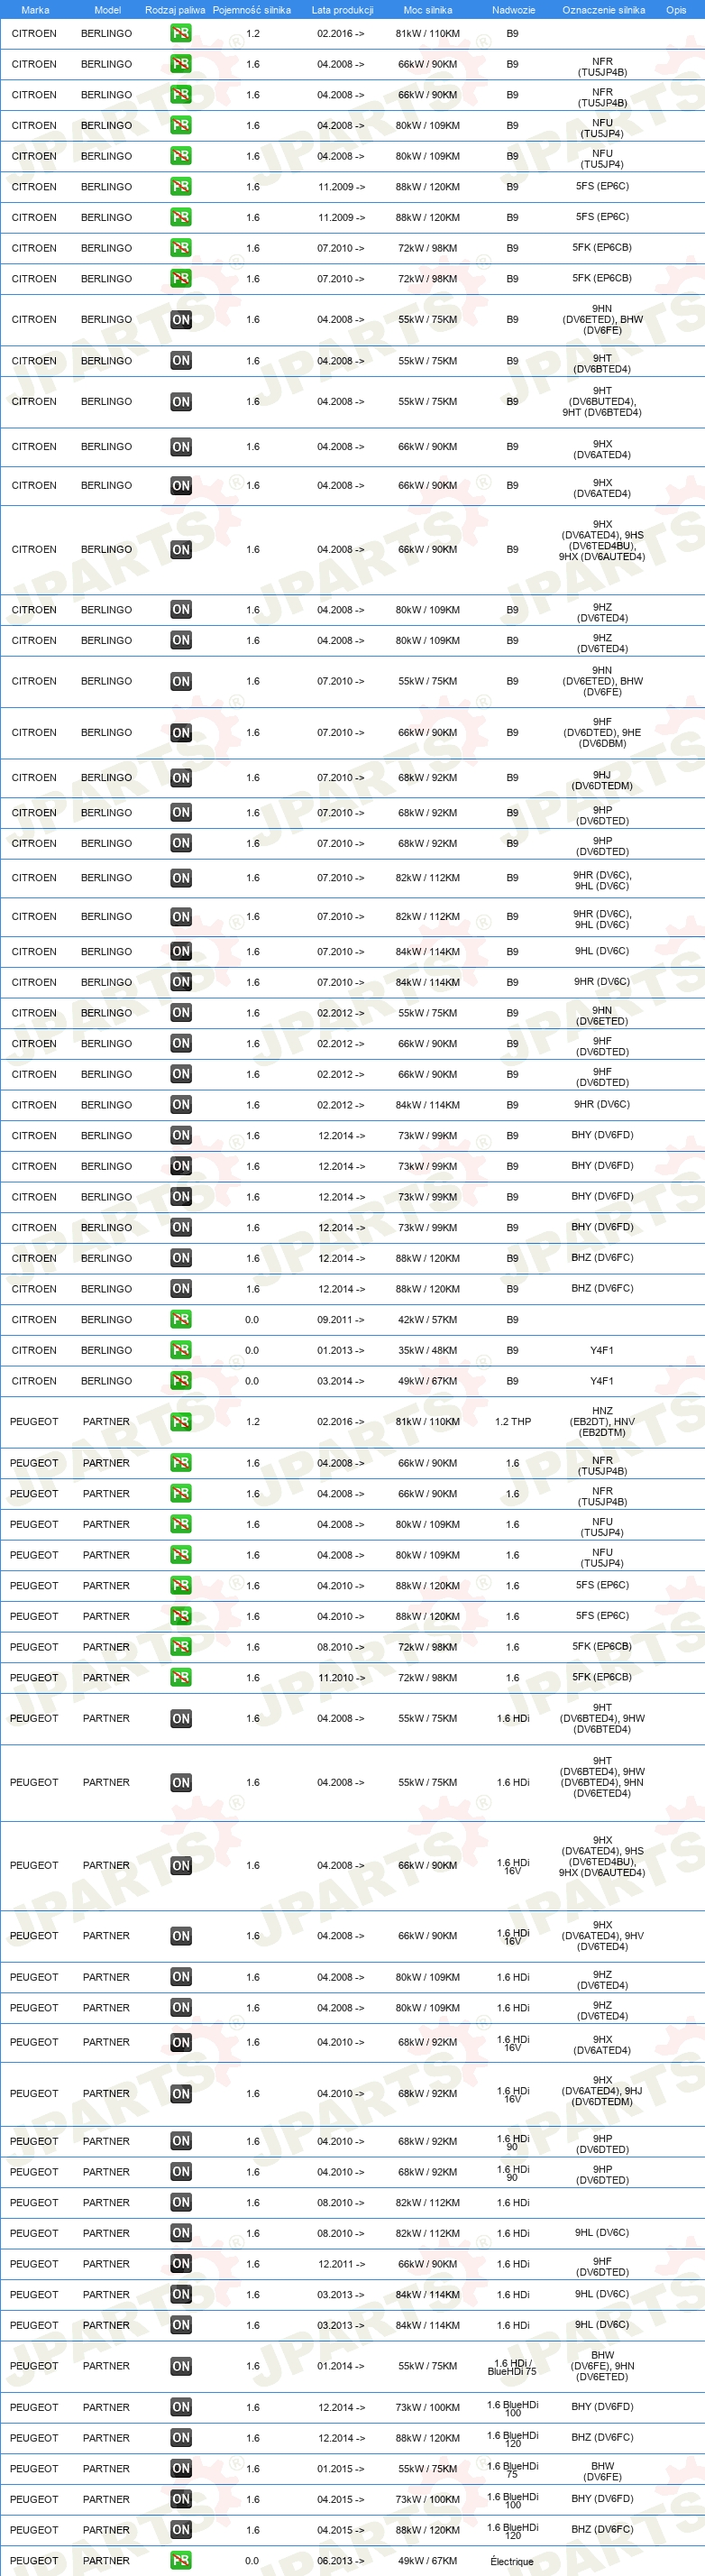Image resolution: width=705 pixels, height=2576 pixels.
Task: Click green fuel icon in Peugeot 1.2 THP row
Action: 181,1422
